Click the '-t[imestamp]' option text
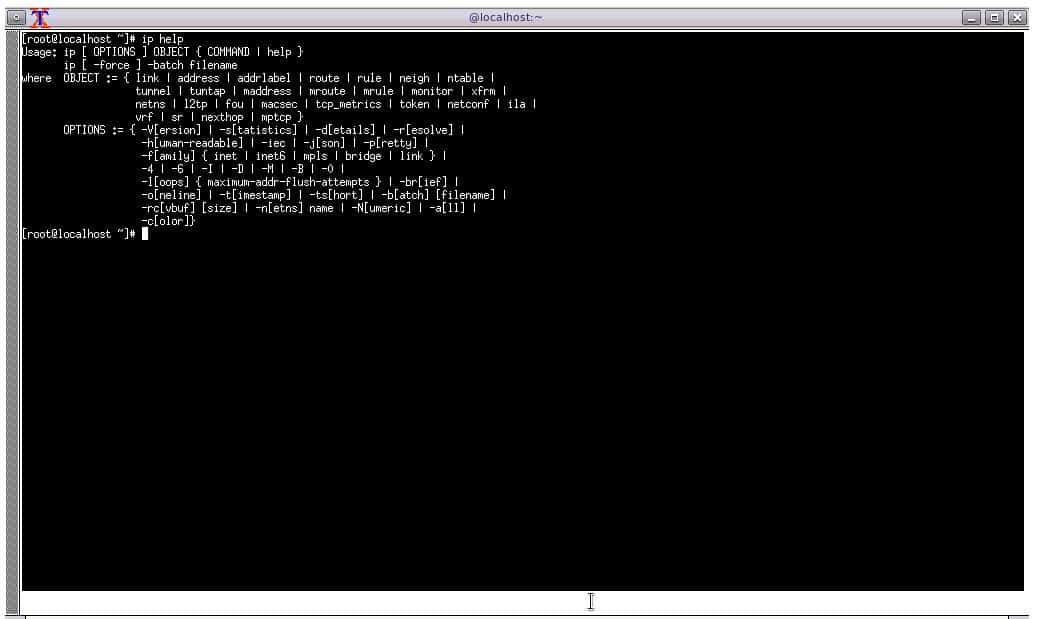Viewport: 1039px width, 619px height. point(255,196)
